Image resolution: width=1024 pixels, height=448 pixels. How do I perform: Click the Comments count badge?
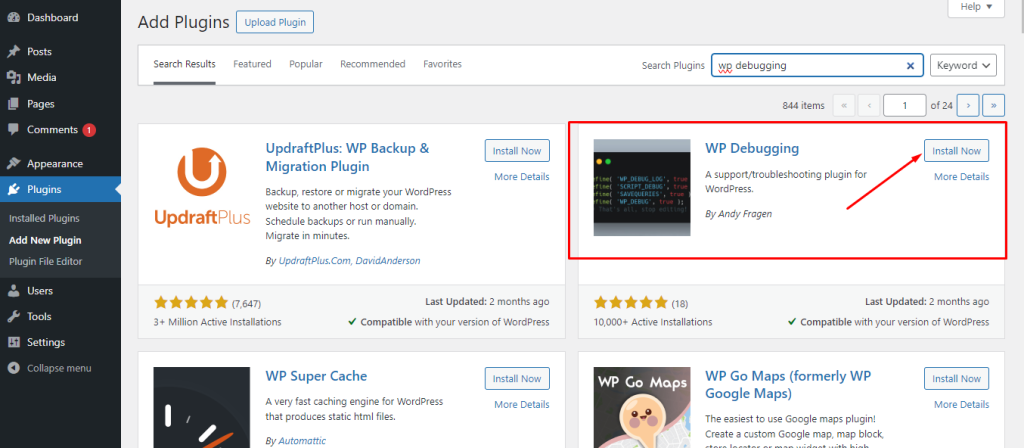[89, 130]
